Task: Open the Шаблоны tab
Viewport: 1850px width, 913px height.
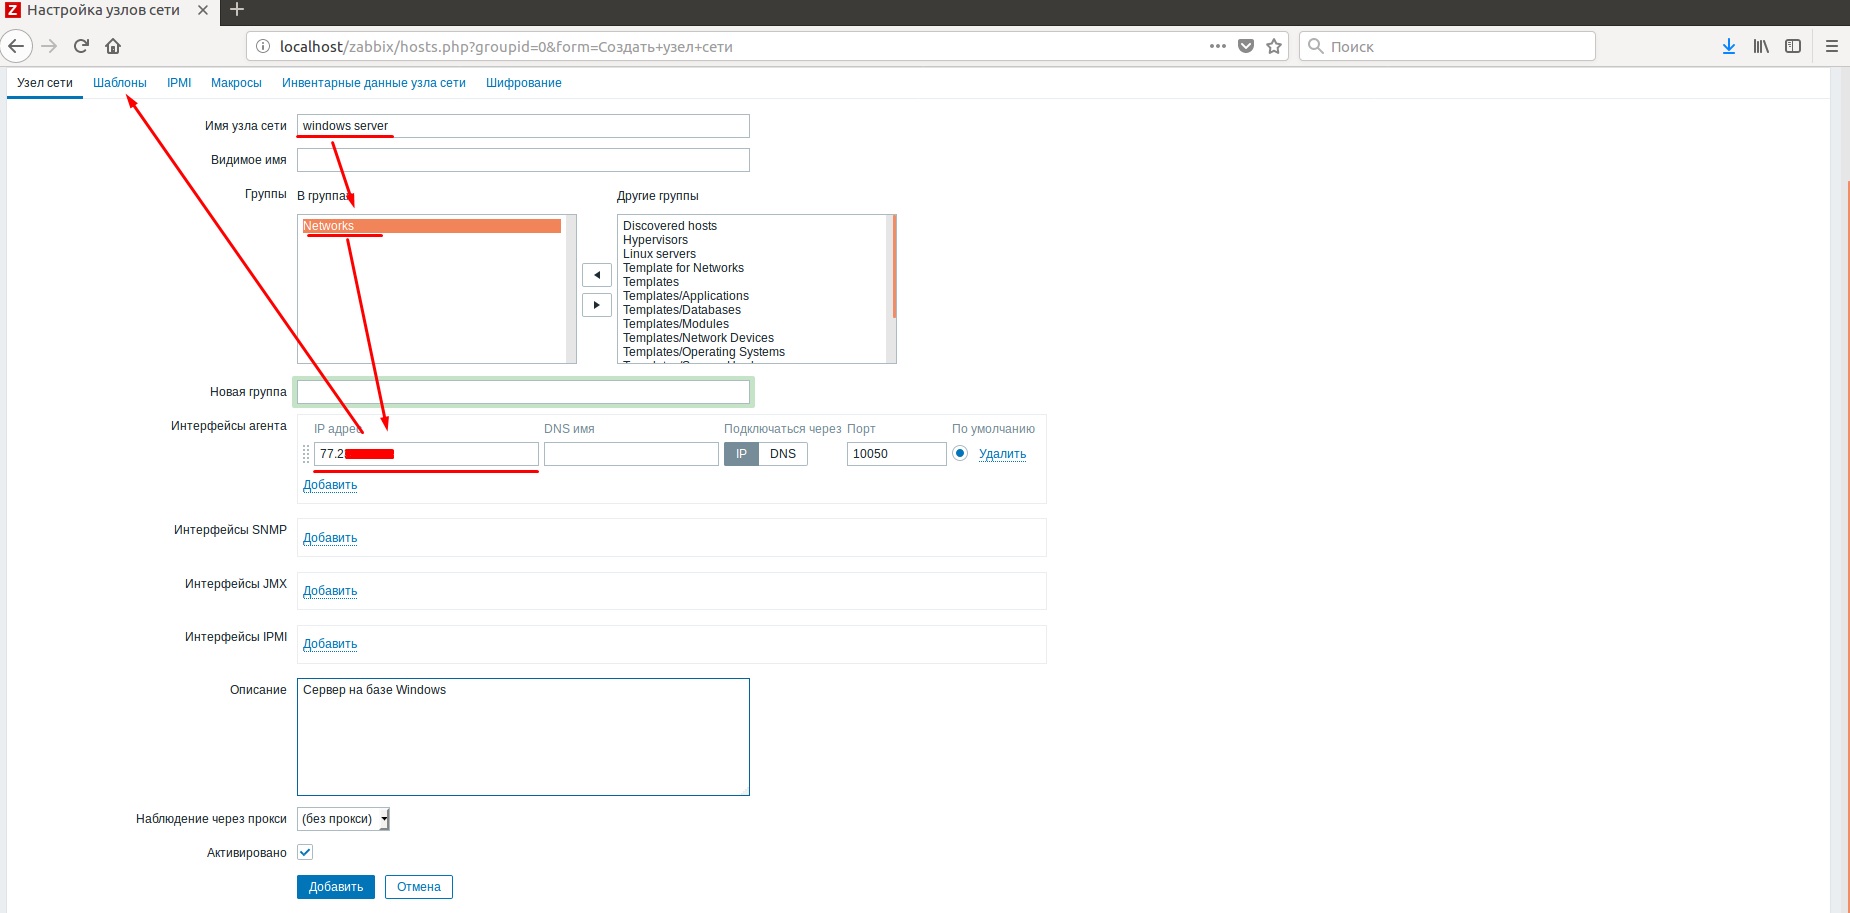Action: coord(120,83)
